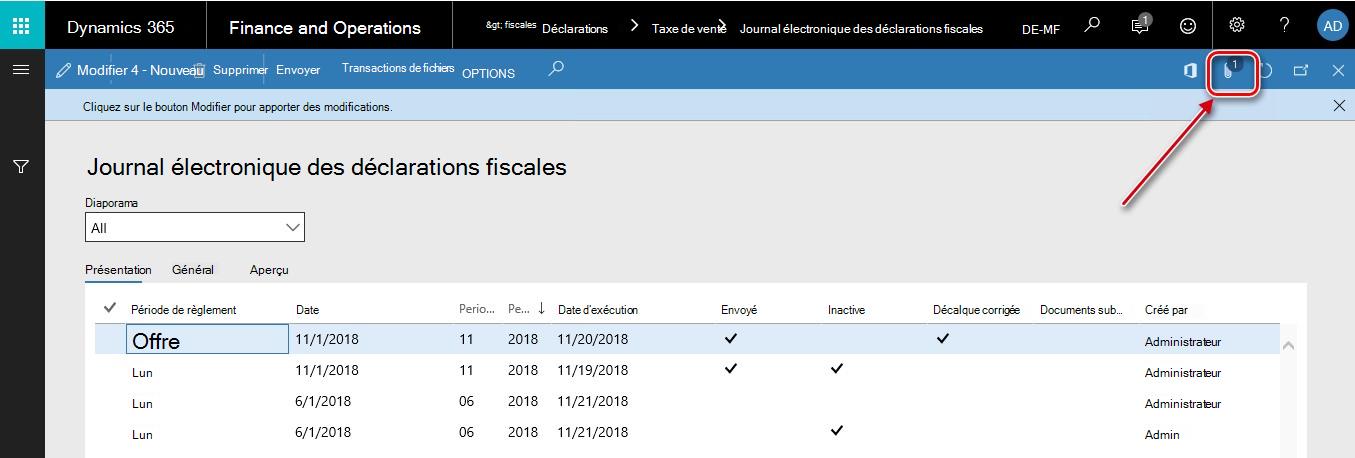Open the AD user account avatar
Viewport: 1355px width, 458px height.
(x=1332, y=26)
